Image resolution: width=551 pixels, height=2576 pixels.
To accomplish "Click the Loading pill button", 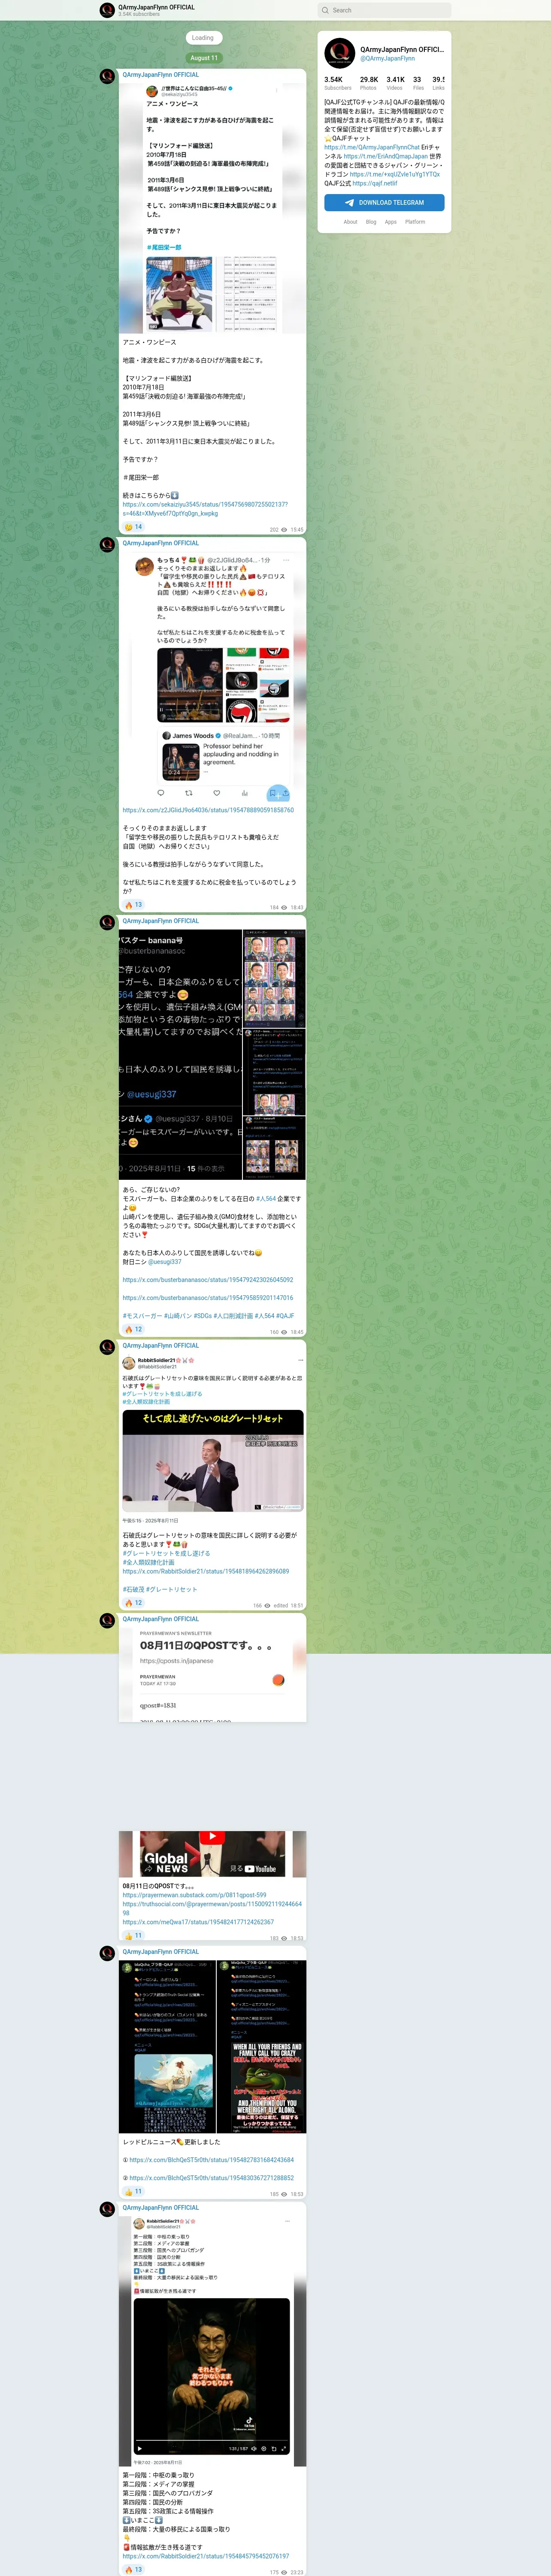I will click(x=203, y=38).
